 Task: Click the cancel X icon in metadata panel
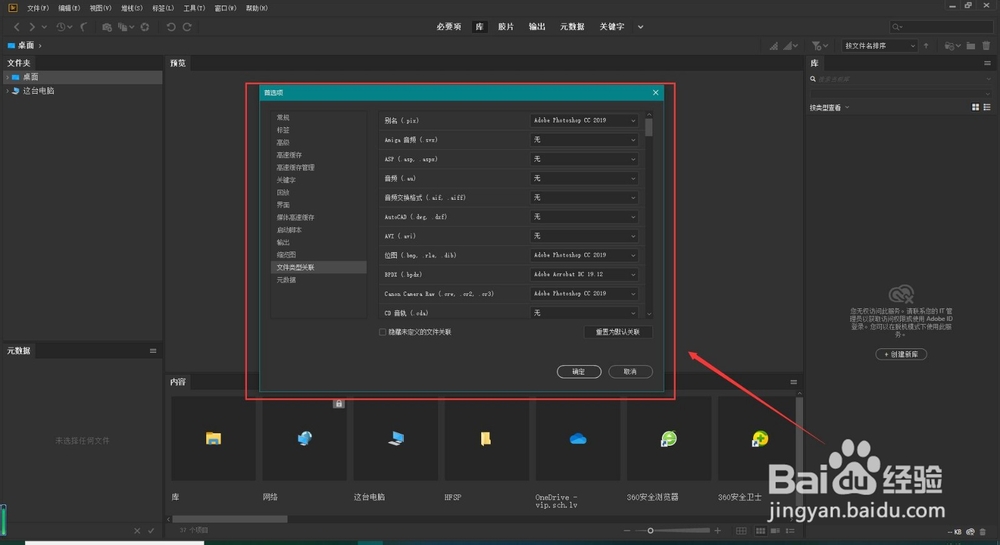(x=137, y=530)
